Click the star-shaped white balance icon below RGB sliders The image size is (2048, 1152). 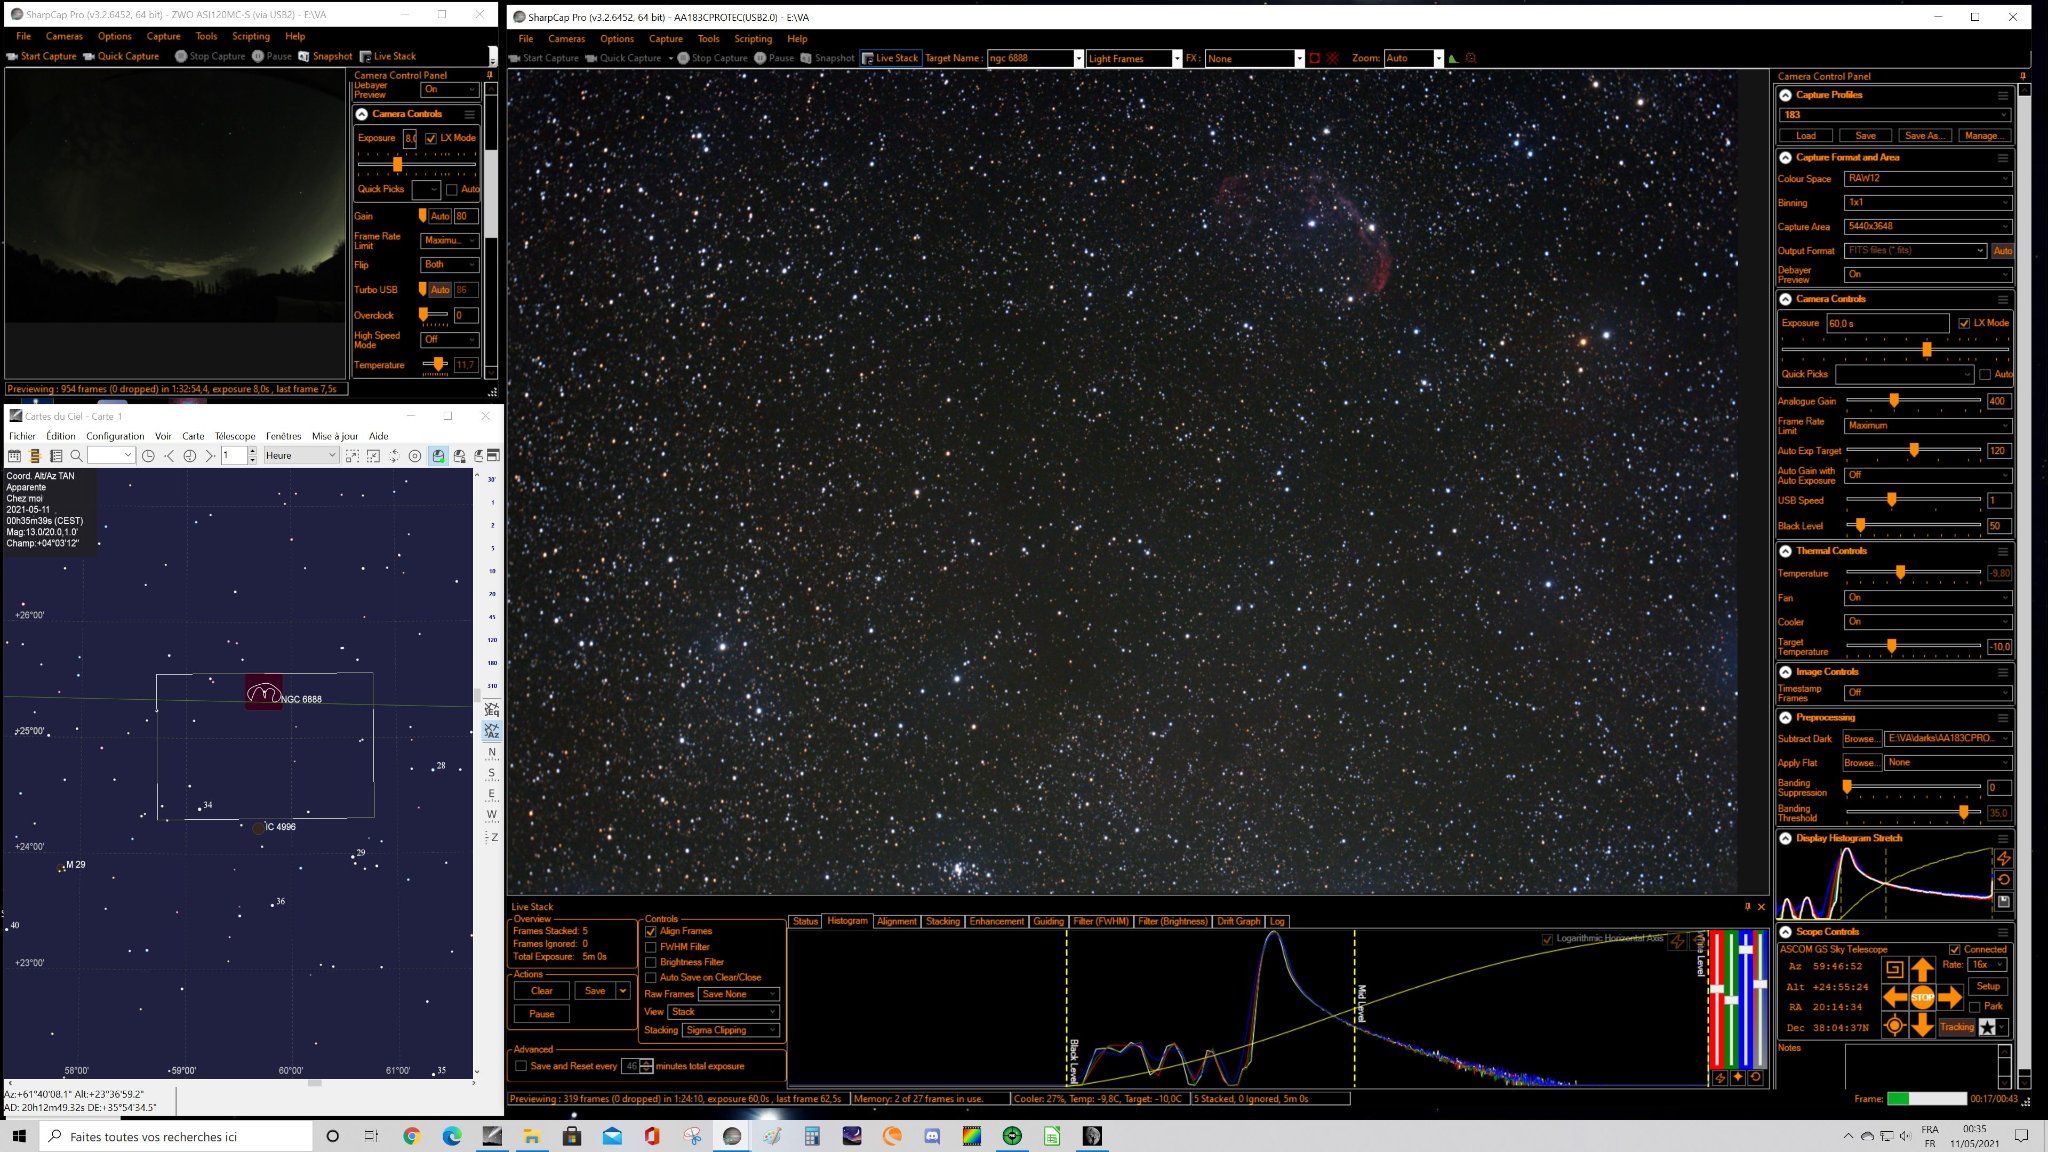click(1738, 1077)
